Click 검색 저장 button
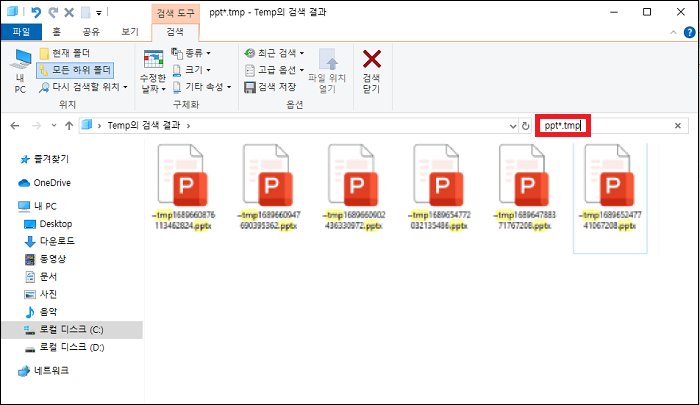This screenshot has height=405, width=700. (270, 87)
